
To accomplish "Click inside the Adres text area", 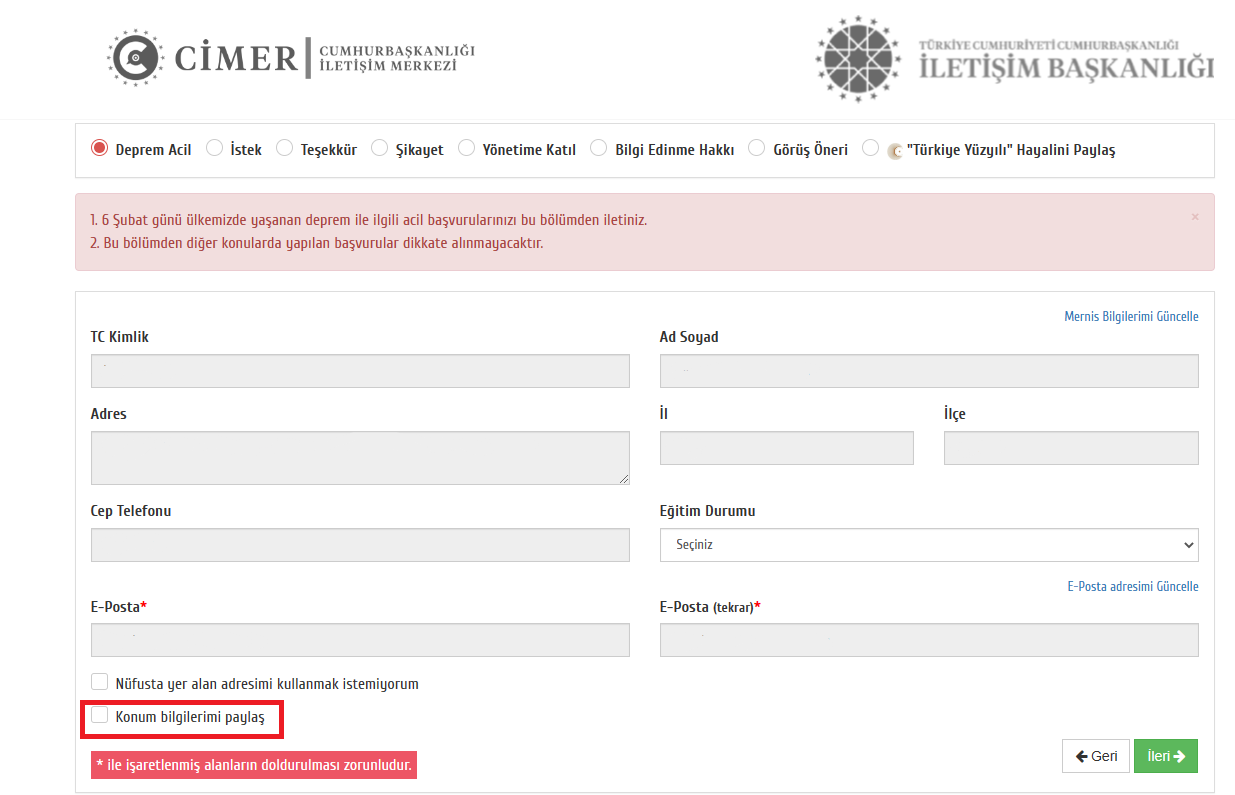I will [360, 458].
